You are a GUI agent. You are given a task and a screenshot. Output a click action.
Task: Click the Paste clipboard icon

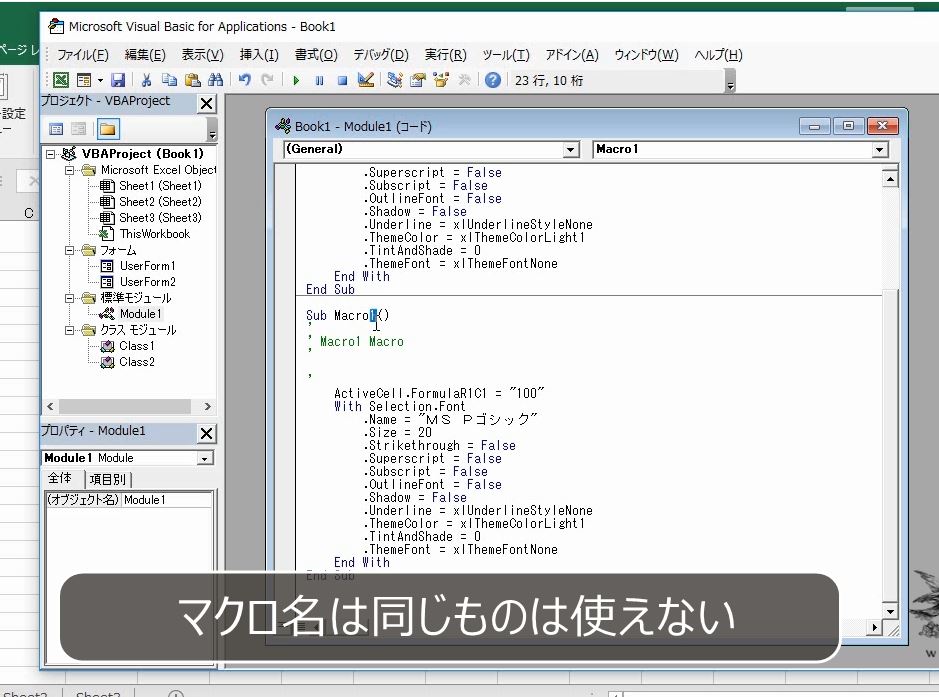tap(193, 80)
